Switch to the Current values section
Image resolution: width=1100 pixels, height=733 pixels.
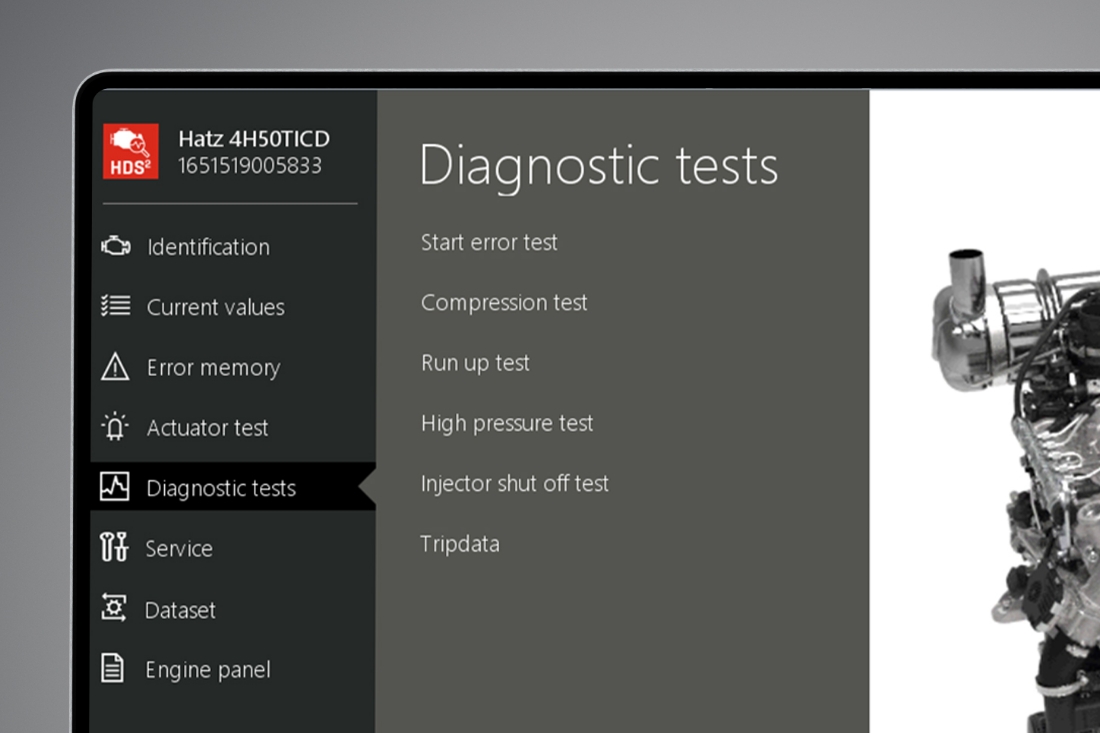216,307
